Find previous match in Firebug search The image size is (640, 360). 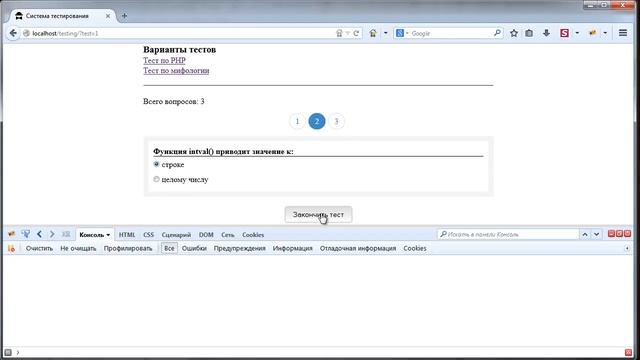coord(585,234)
